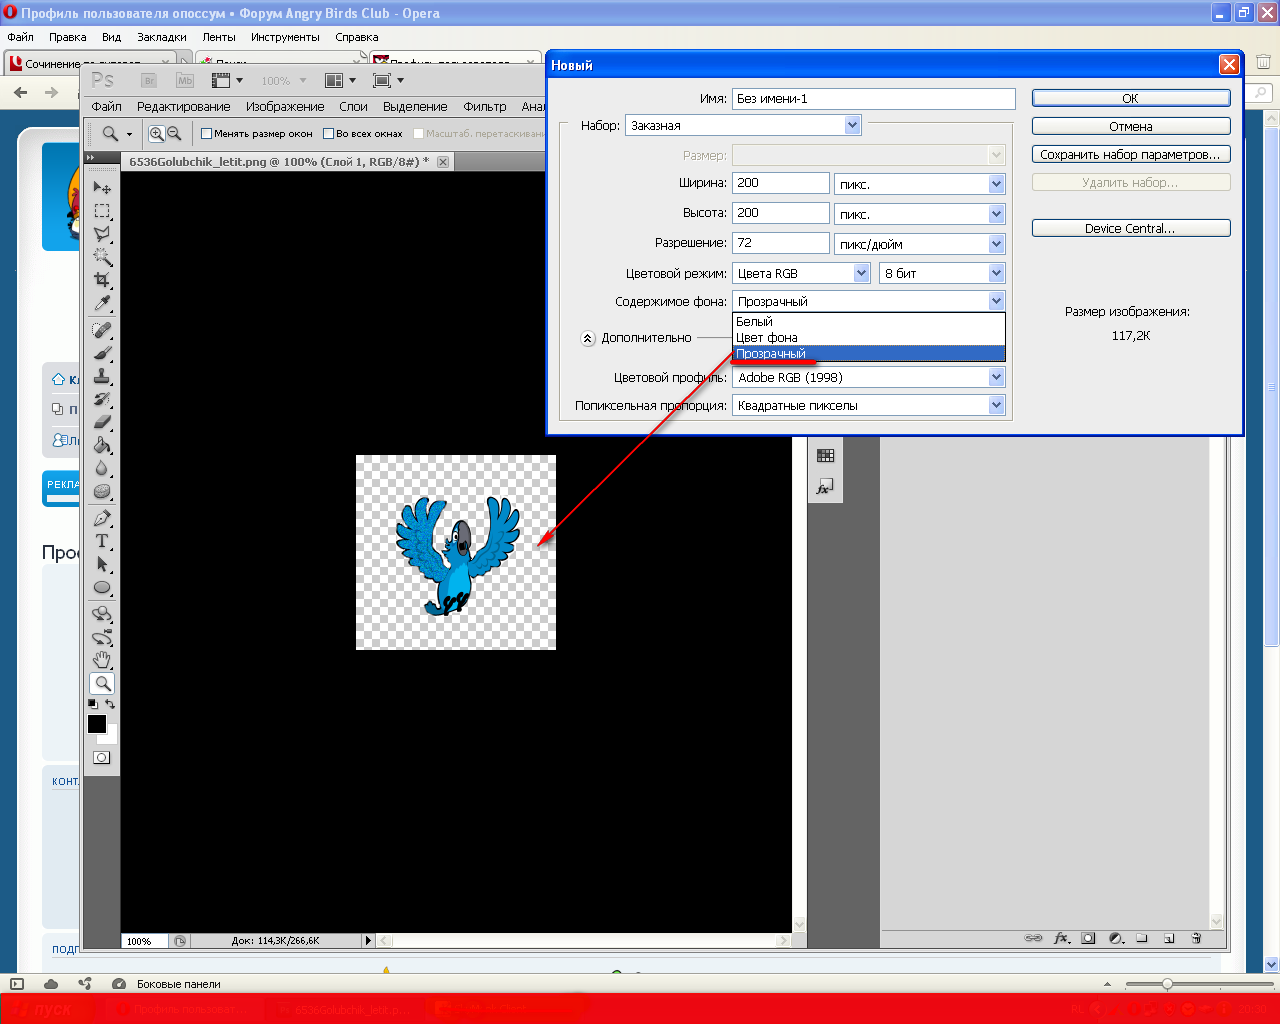This screenshot has height=1024, width=1280.
Task: Select the Brush tool
Action: (x=102, y=353)
